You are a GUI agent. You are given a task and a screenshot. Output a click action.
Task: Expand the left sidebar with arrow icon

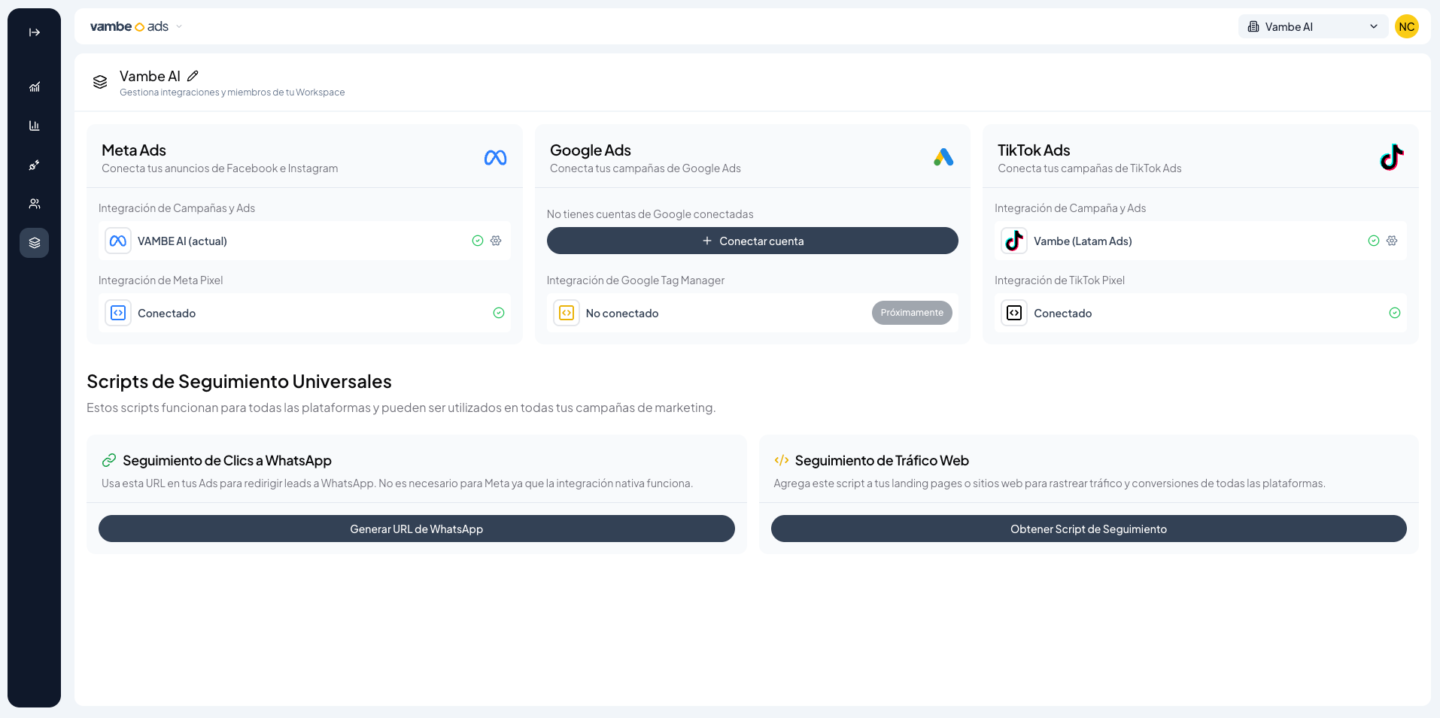click(x=34, y=32)
